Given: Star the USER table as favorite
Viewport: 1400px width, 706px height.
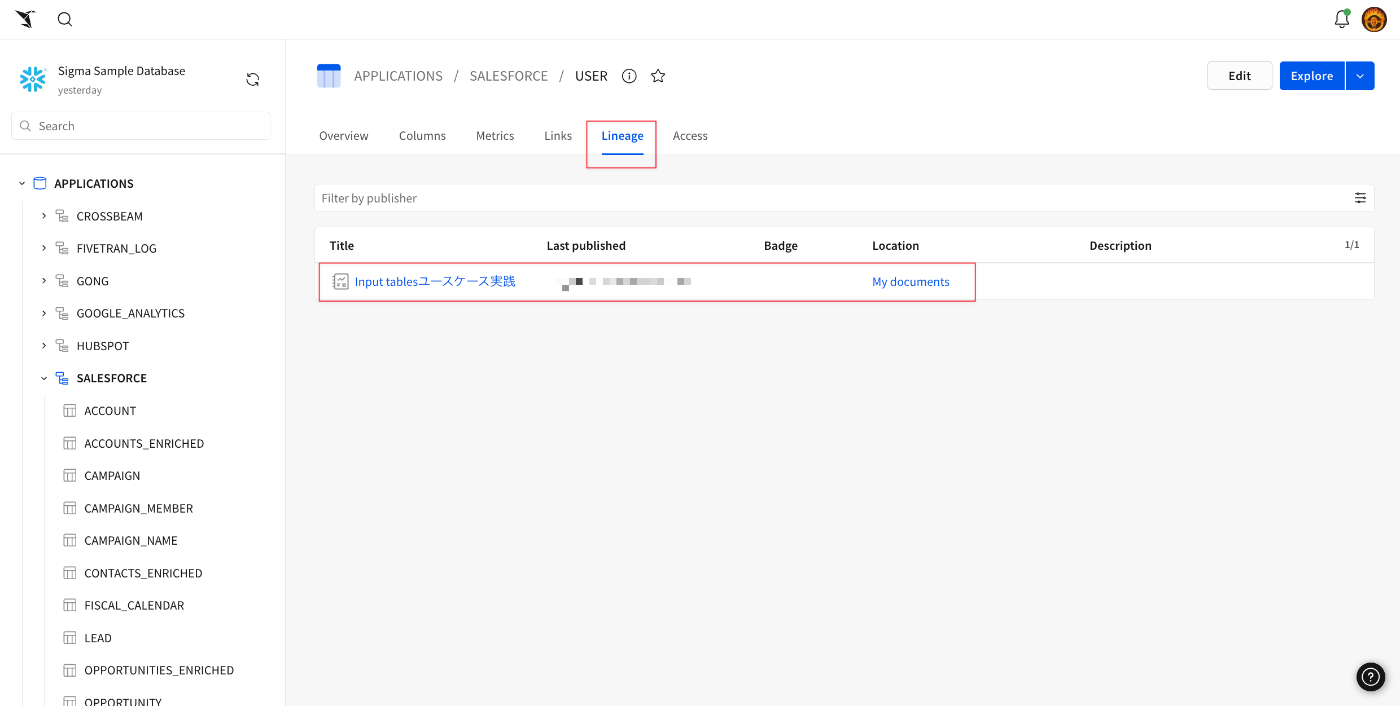Looking at the screenshot, I should point(658,76).
